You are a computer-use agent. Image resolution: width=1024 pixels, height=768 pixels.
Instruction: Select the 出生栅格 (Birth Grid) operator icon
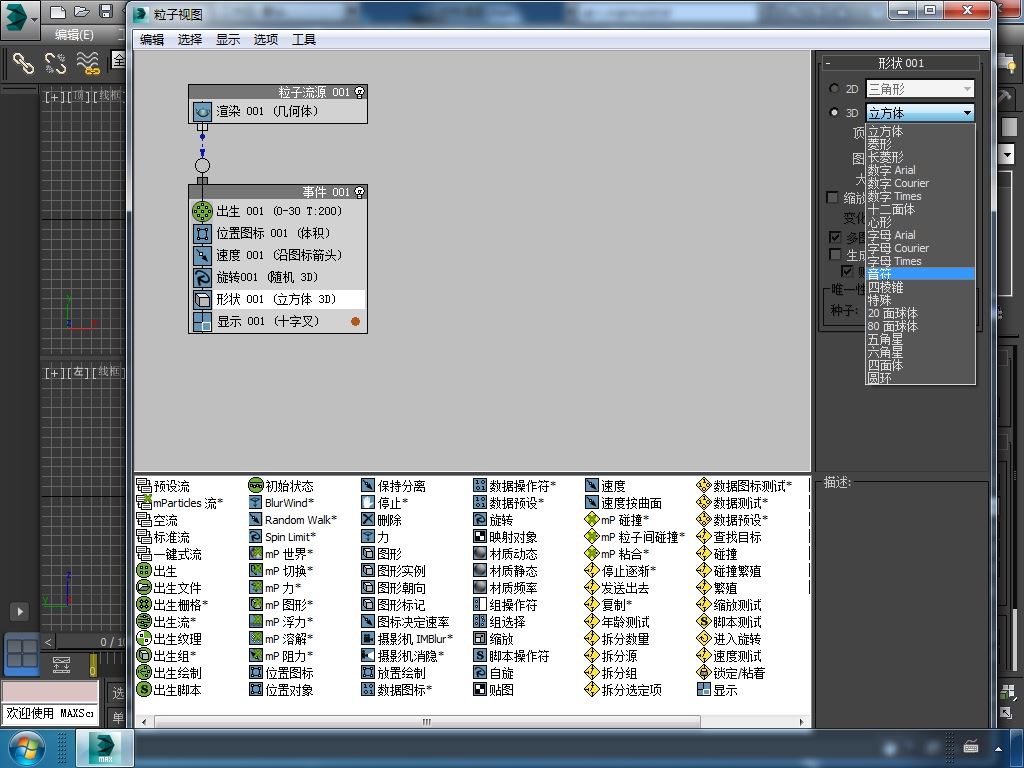tap(144, 604)
